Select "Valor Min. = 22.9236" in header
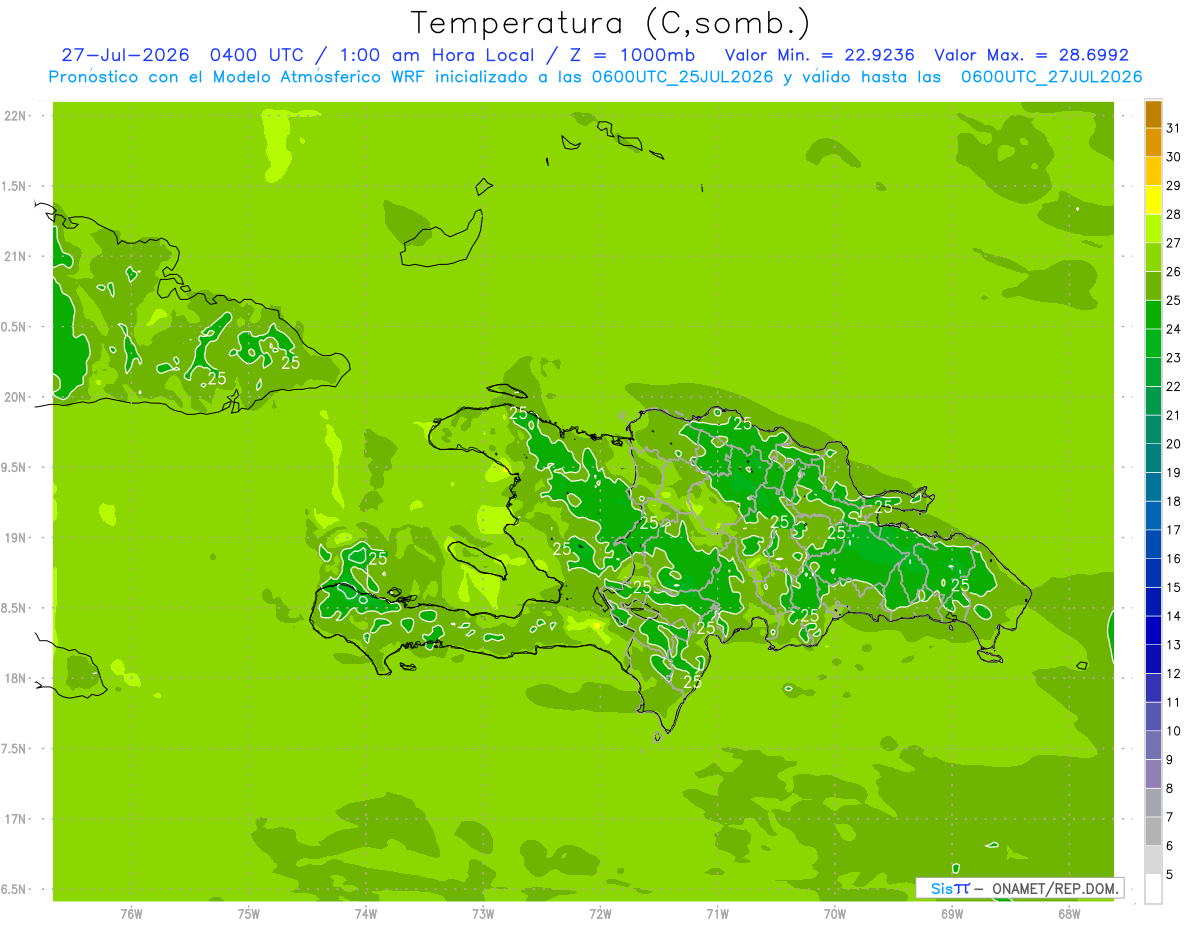The height and width of the screenshot is (927, 1200). click(x=819, y=55)
